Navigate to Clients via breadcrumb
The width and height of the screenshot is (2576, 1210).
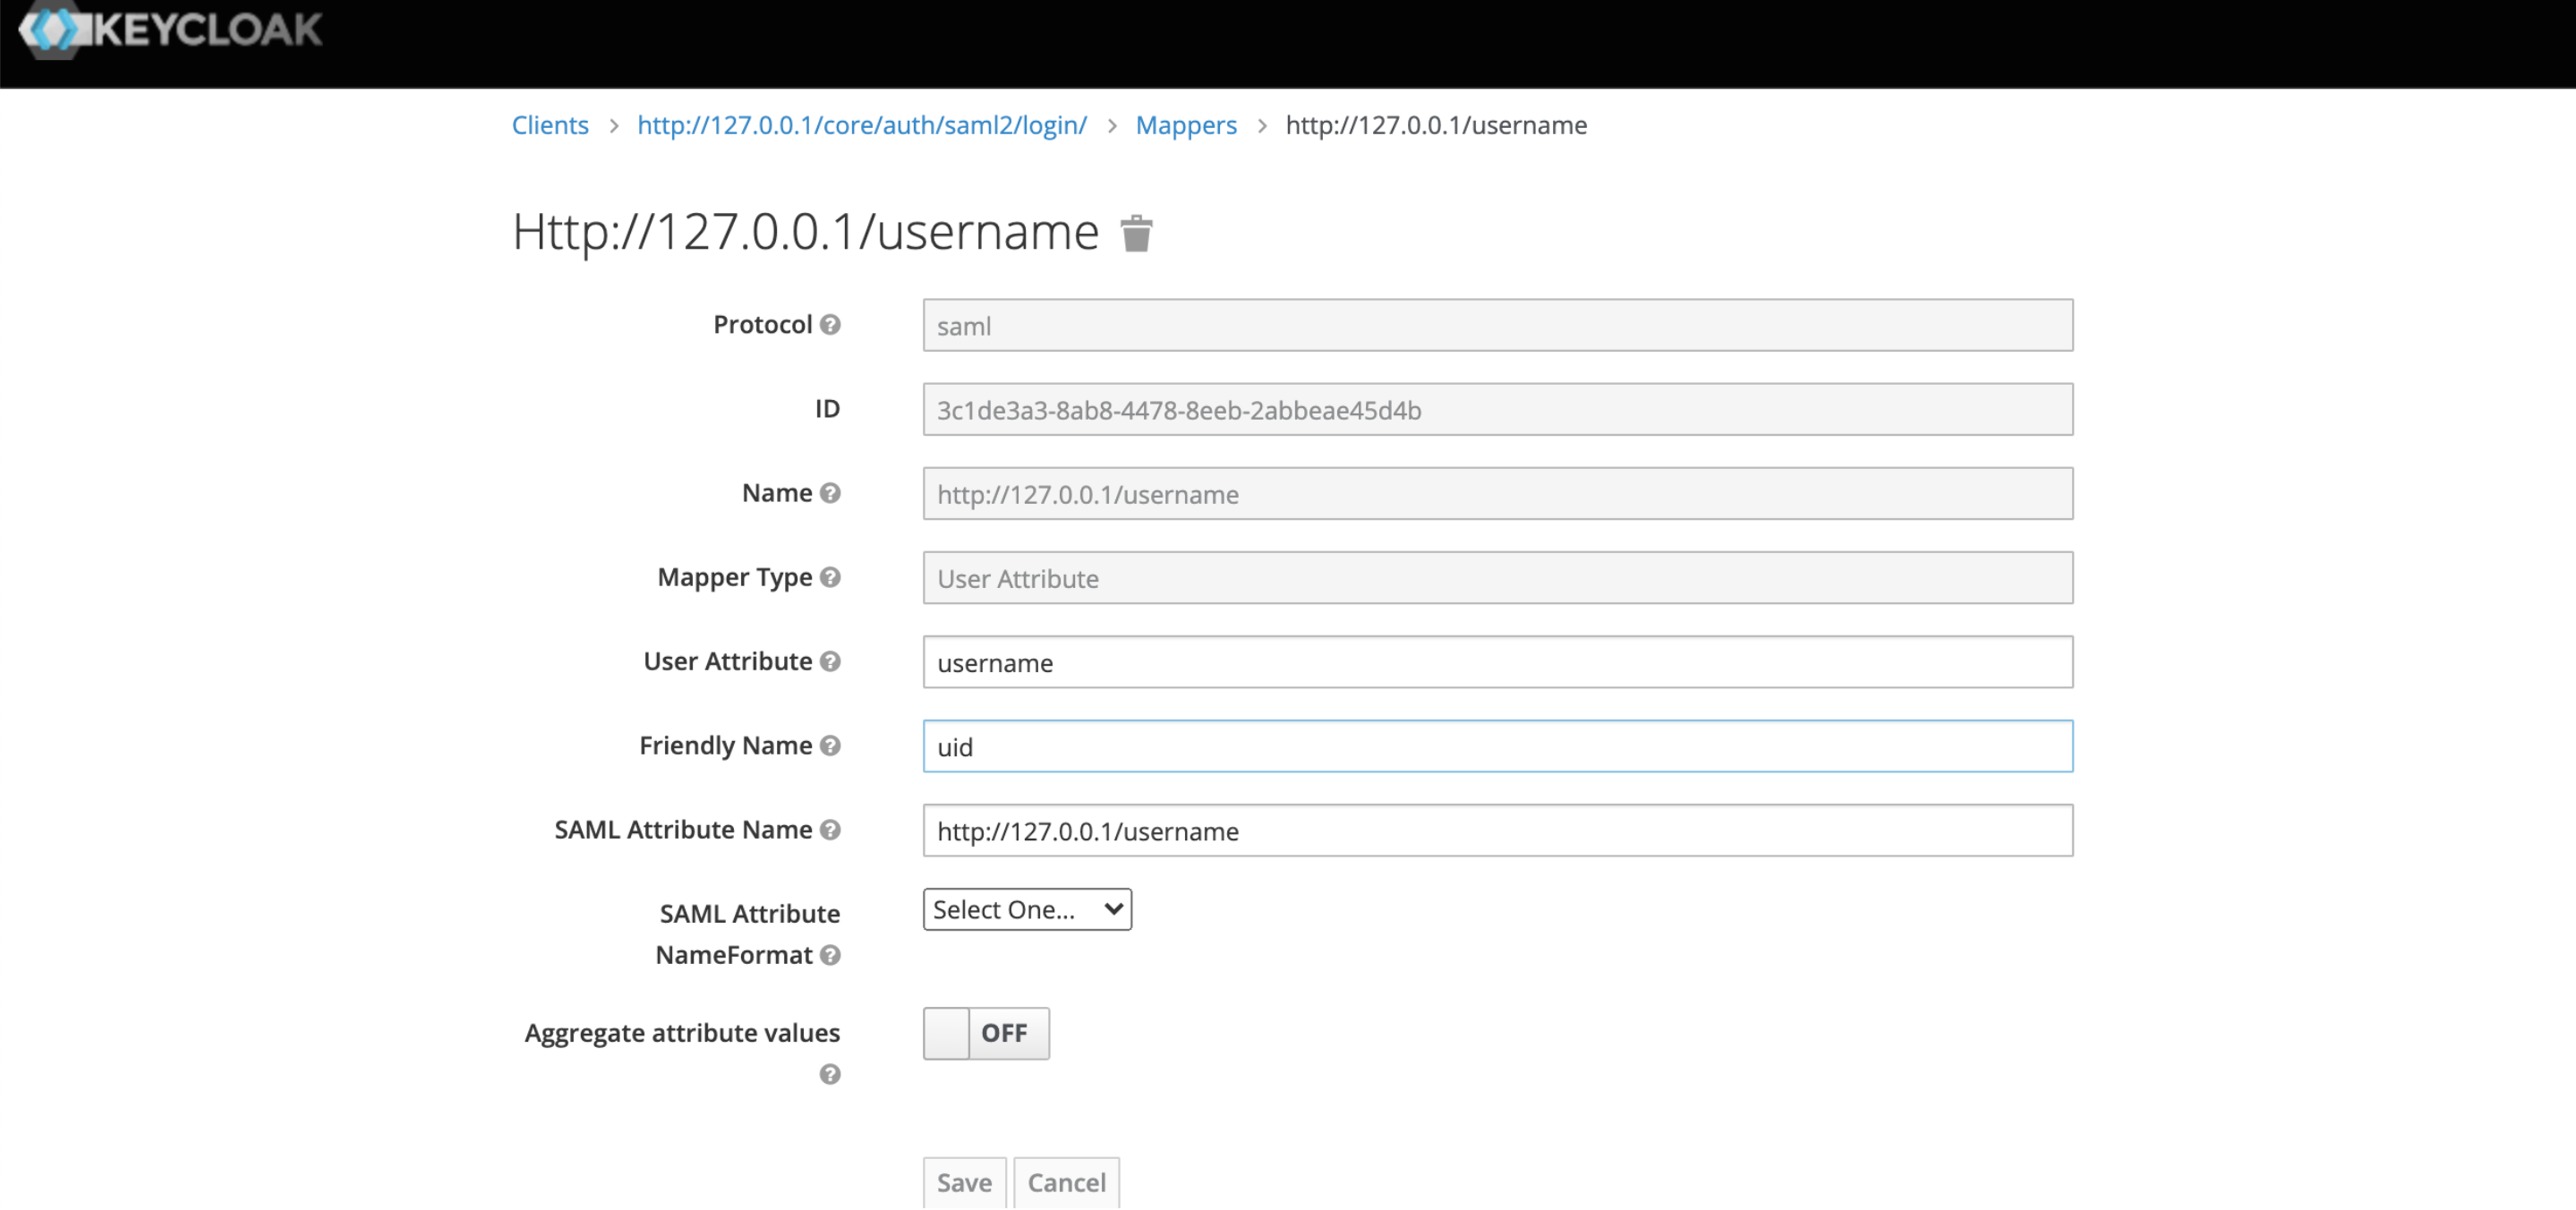550,125
